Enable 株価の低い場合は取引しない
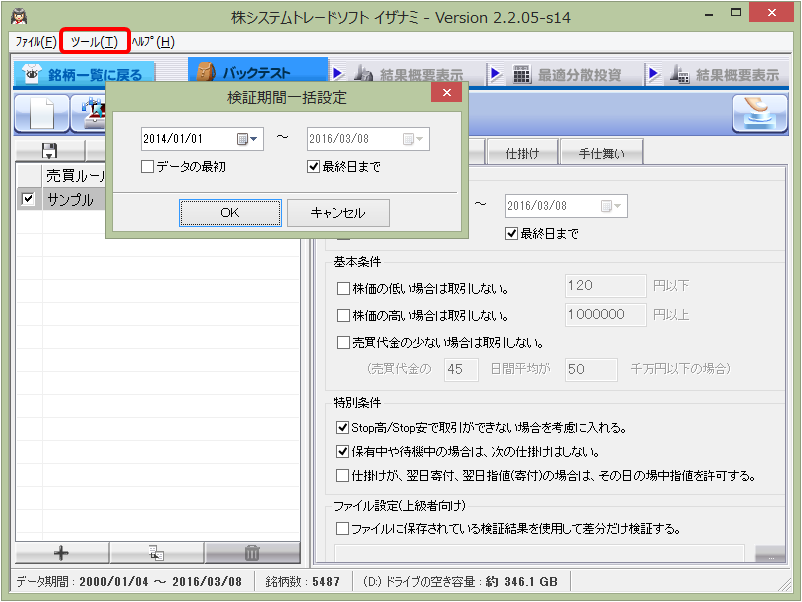The height and width of the screenshot is (602, 802). [343, 288]
